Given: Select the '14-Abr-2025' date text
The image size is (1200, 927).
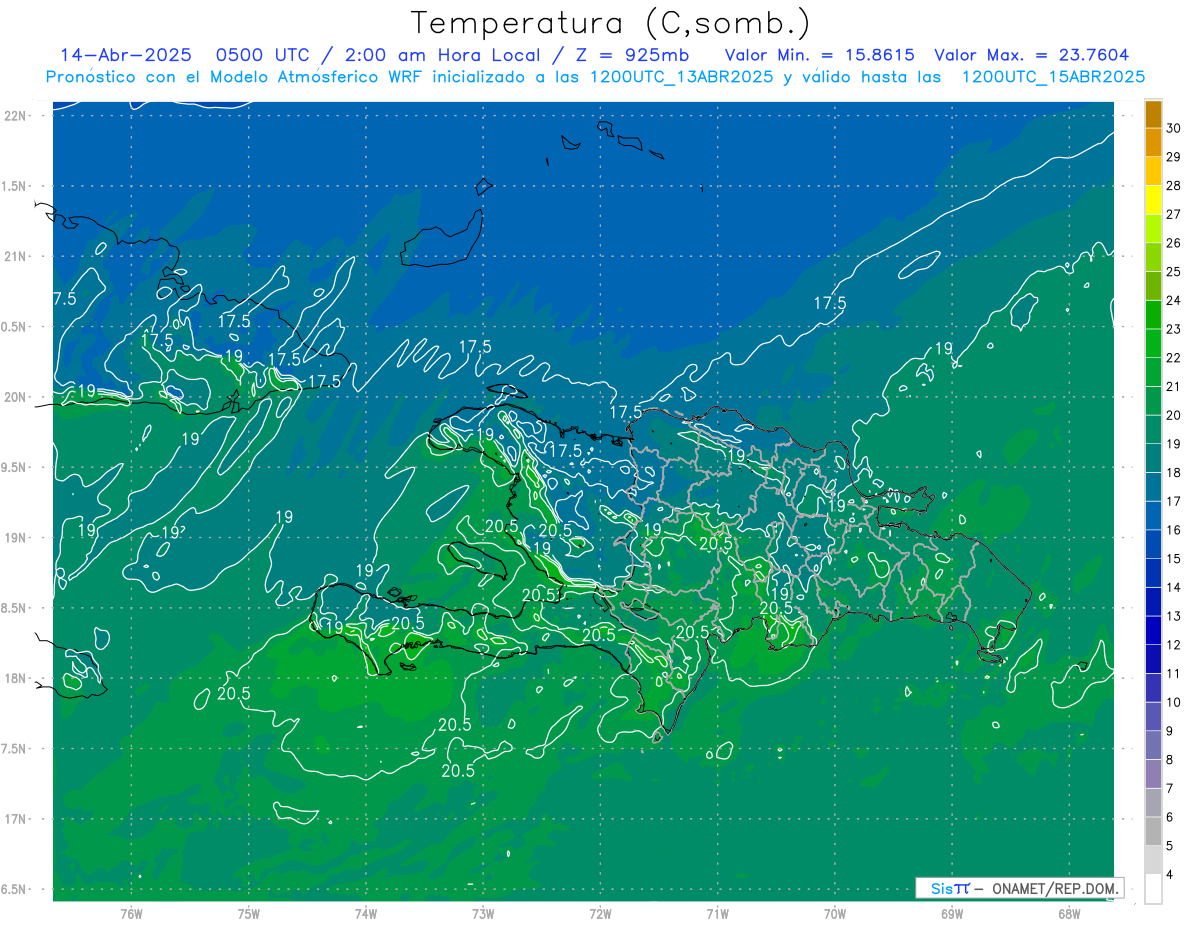Looking at the screenshot, I should pyautogui.click(x=125, y=55).
